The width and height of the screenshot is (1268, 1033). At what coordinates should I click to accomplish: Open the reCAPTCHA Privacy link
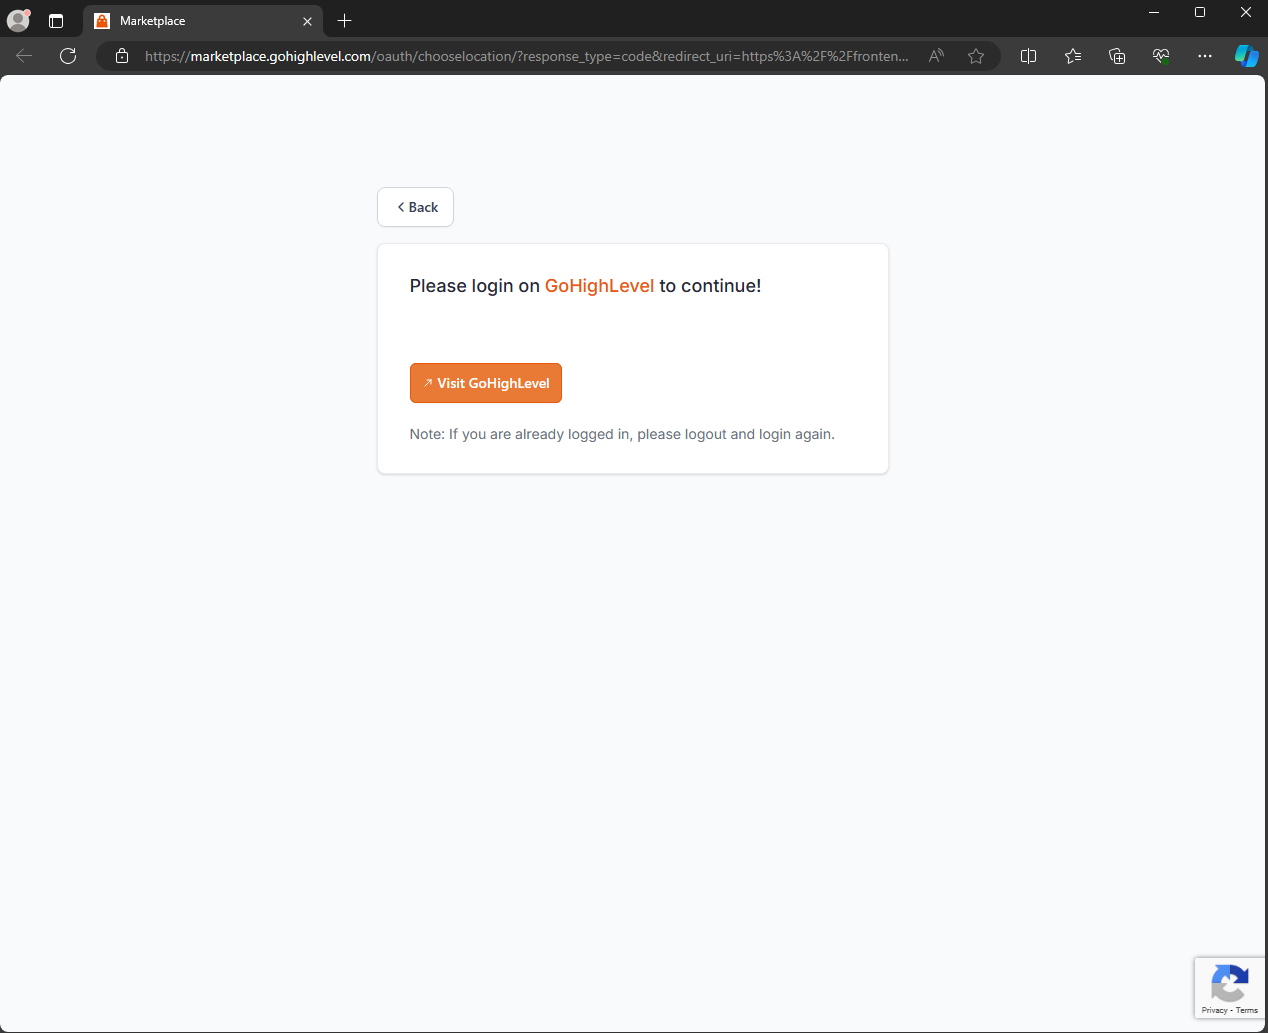pyautogui.click(x=1214, y=1010)
